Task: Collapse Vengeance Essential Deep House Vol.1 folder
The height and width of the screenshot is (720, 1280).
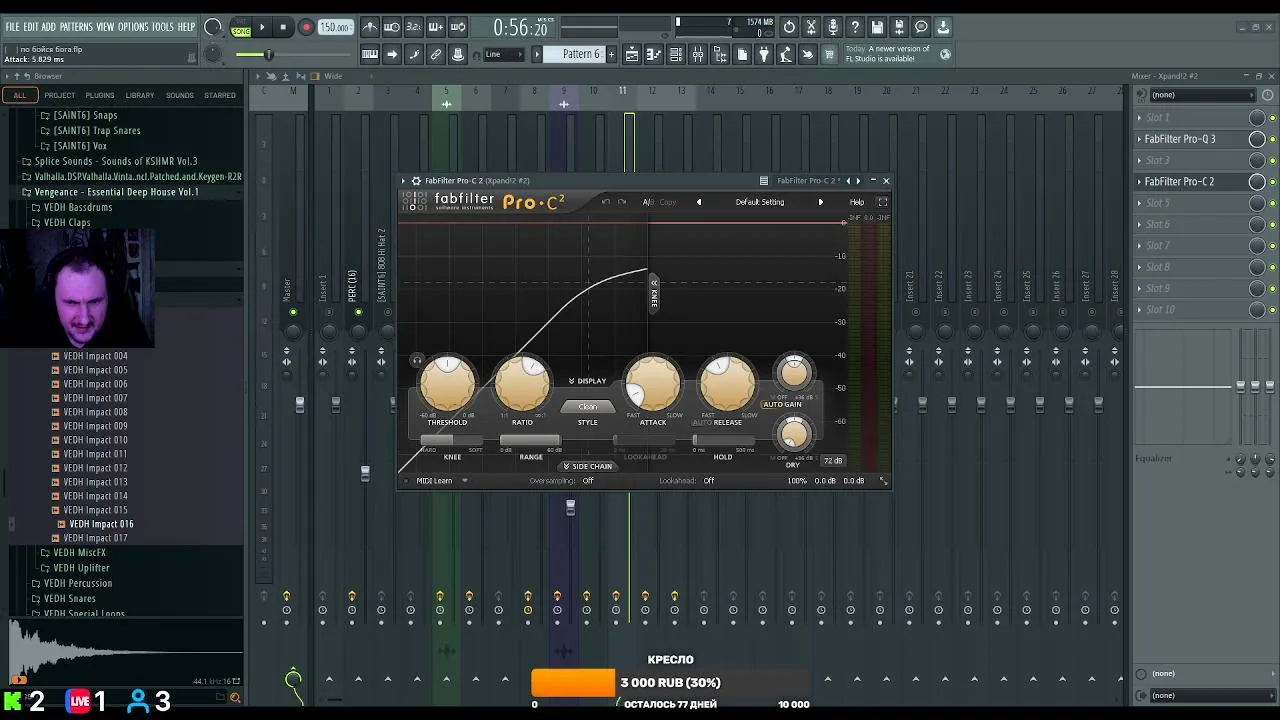Action: (x=116, y=192)
